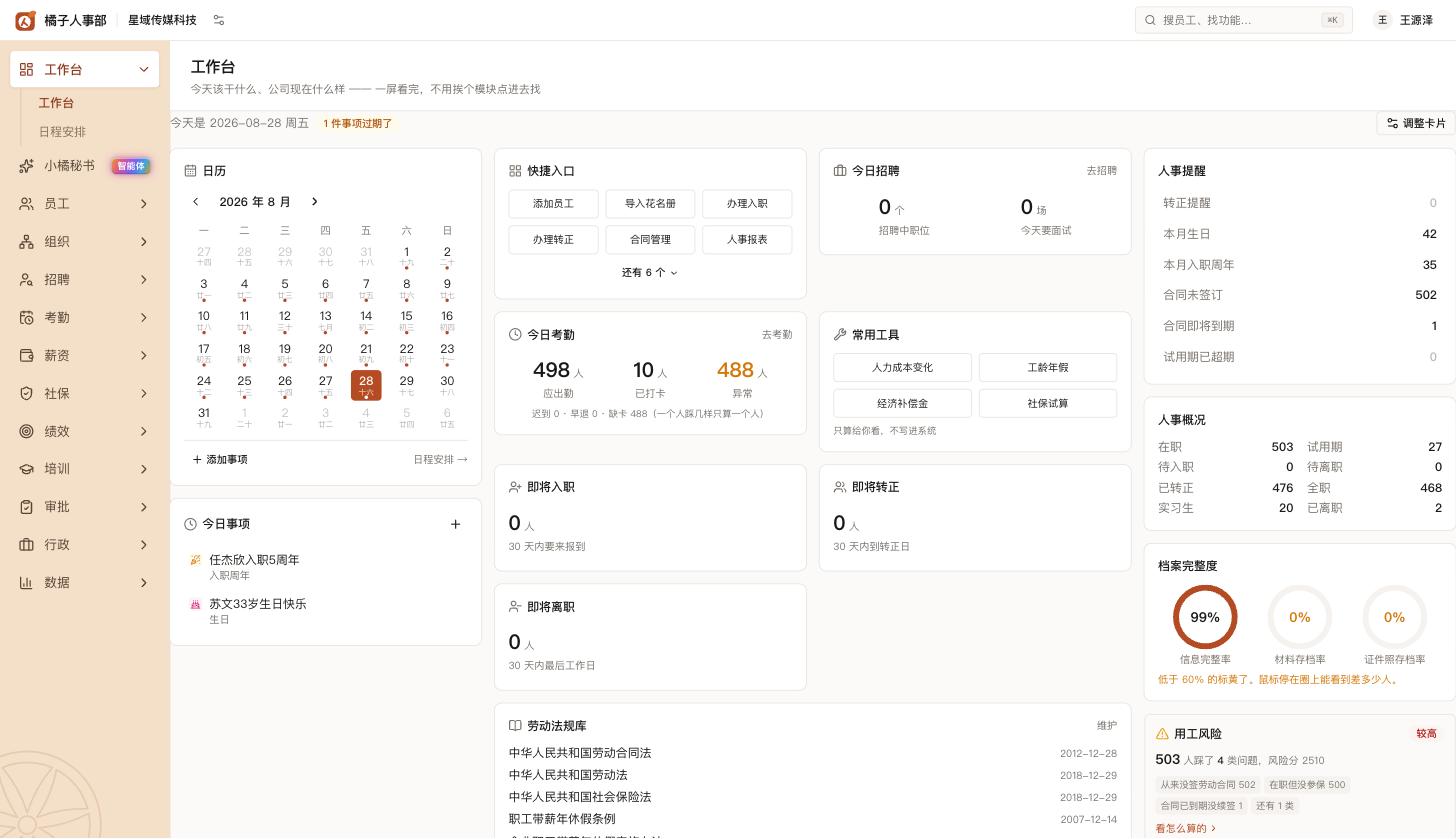Go to next month in calendar
The width and height of the screenshot is (1456, 839).
pos(314,202)
